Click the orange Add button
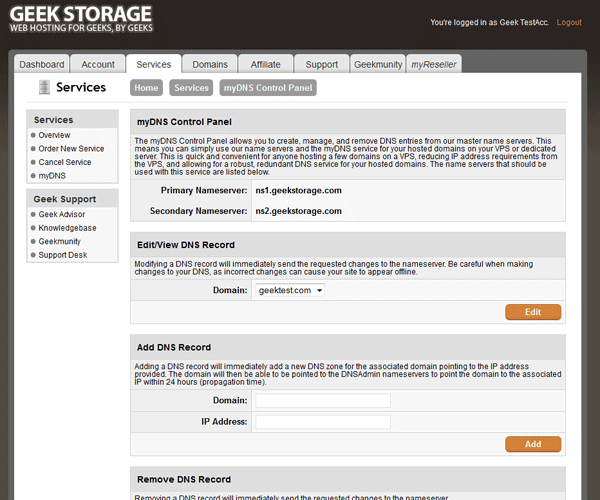Image resolution: width=600 pixels, height=500 pixels. tap(533, 444)
